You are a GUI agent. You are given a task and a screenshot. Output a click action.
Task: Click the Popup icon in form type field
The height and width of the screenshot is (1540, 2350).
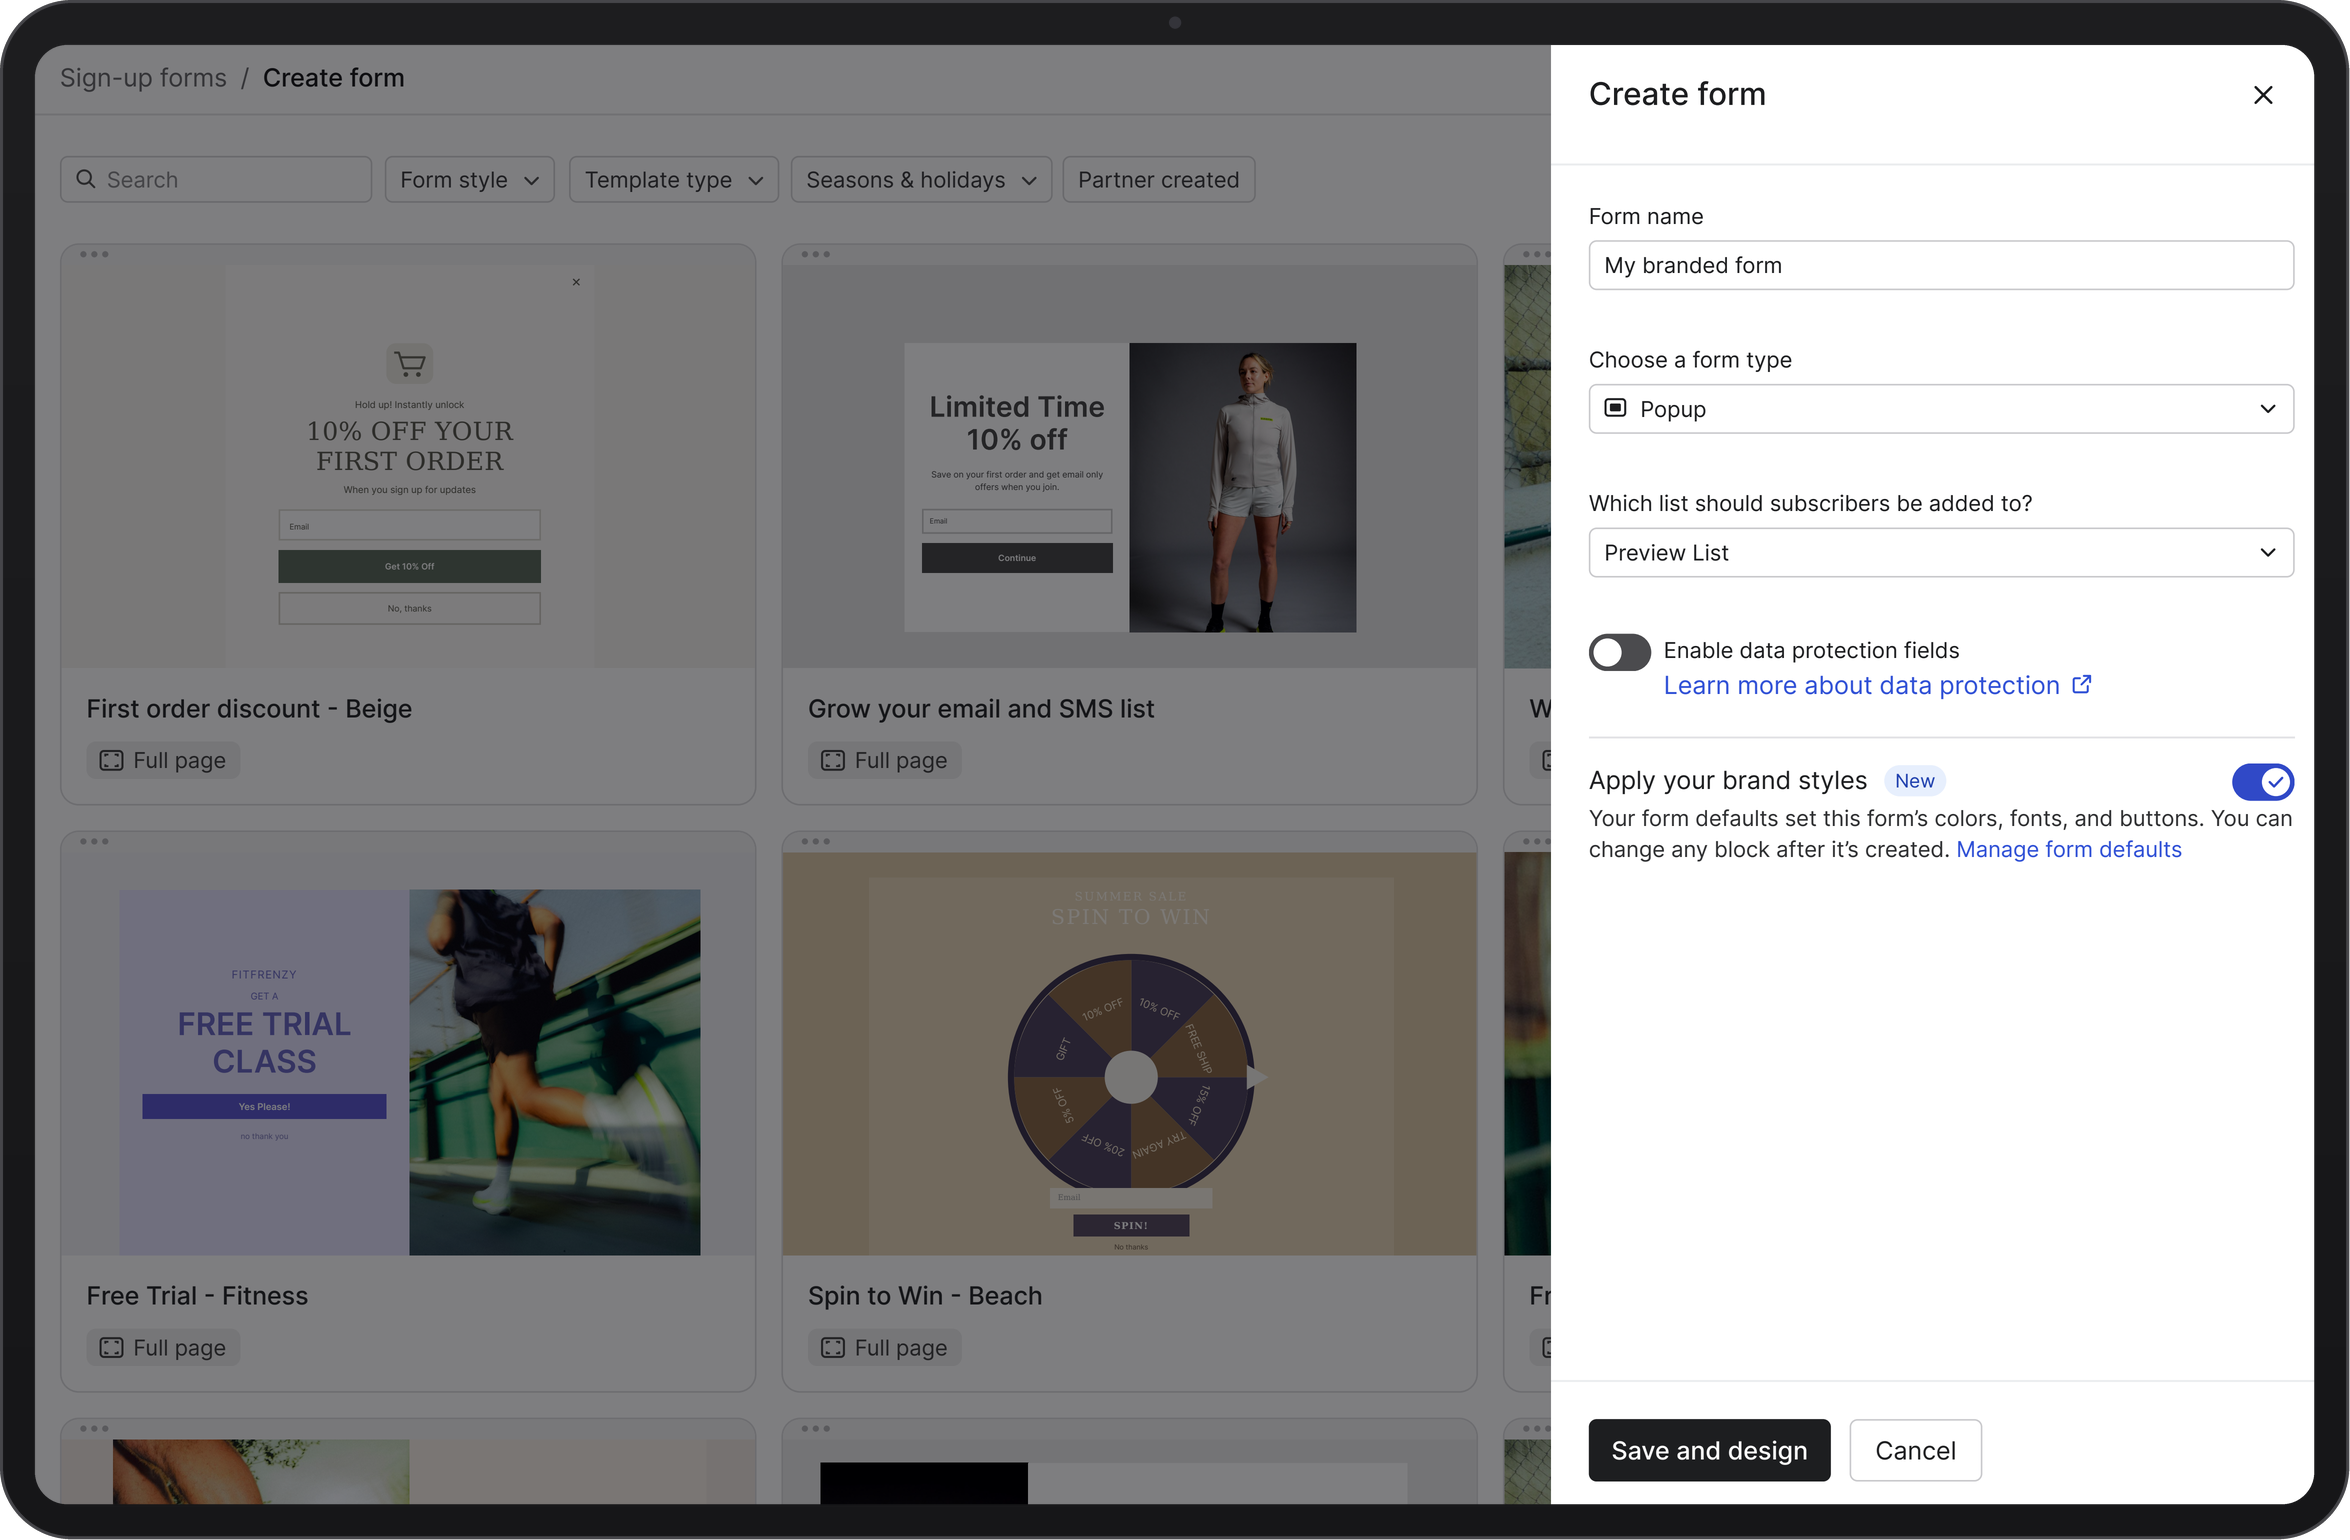tap(1615, 408)
